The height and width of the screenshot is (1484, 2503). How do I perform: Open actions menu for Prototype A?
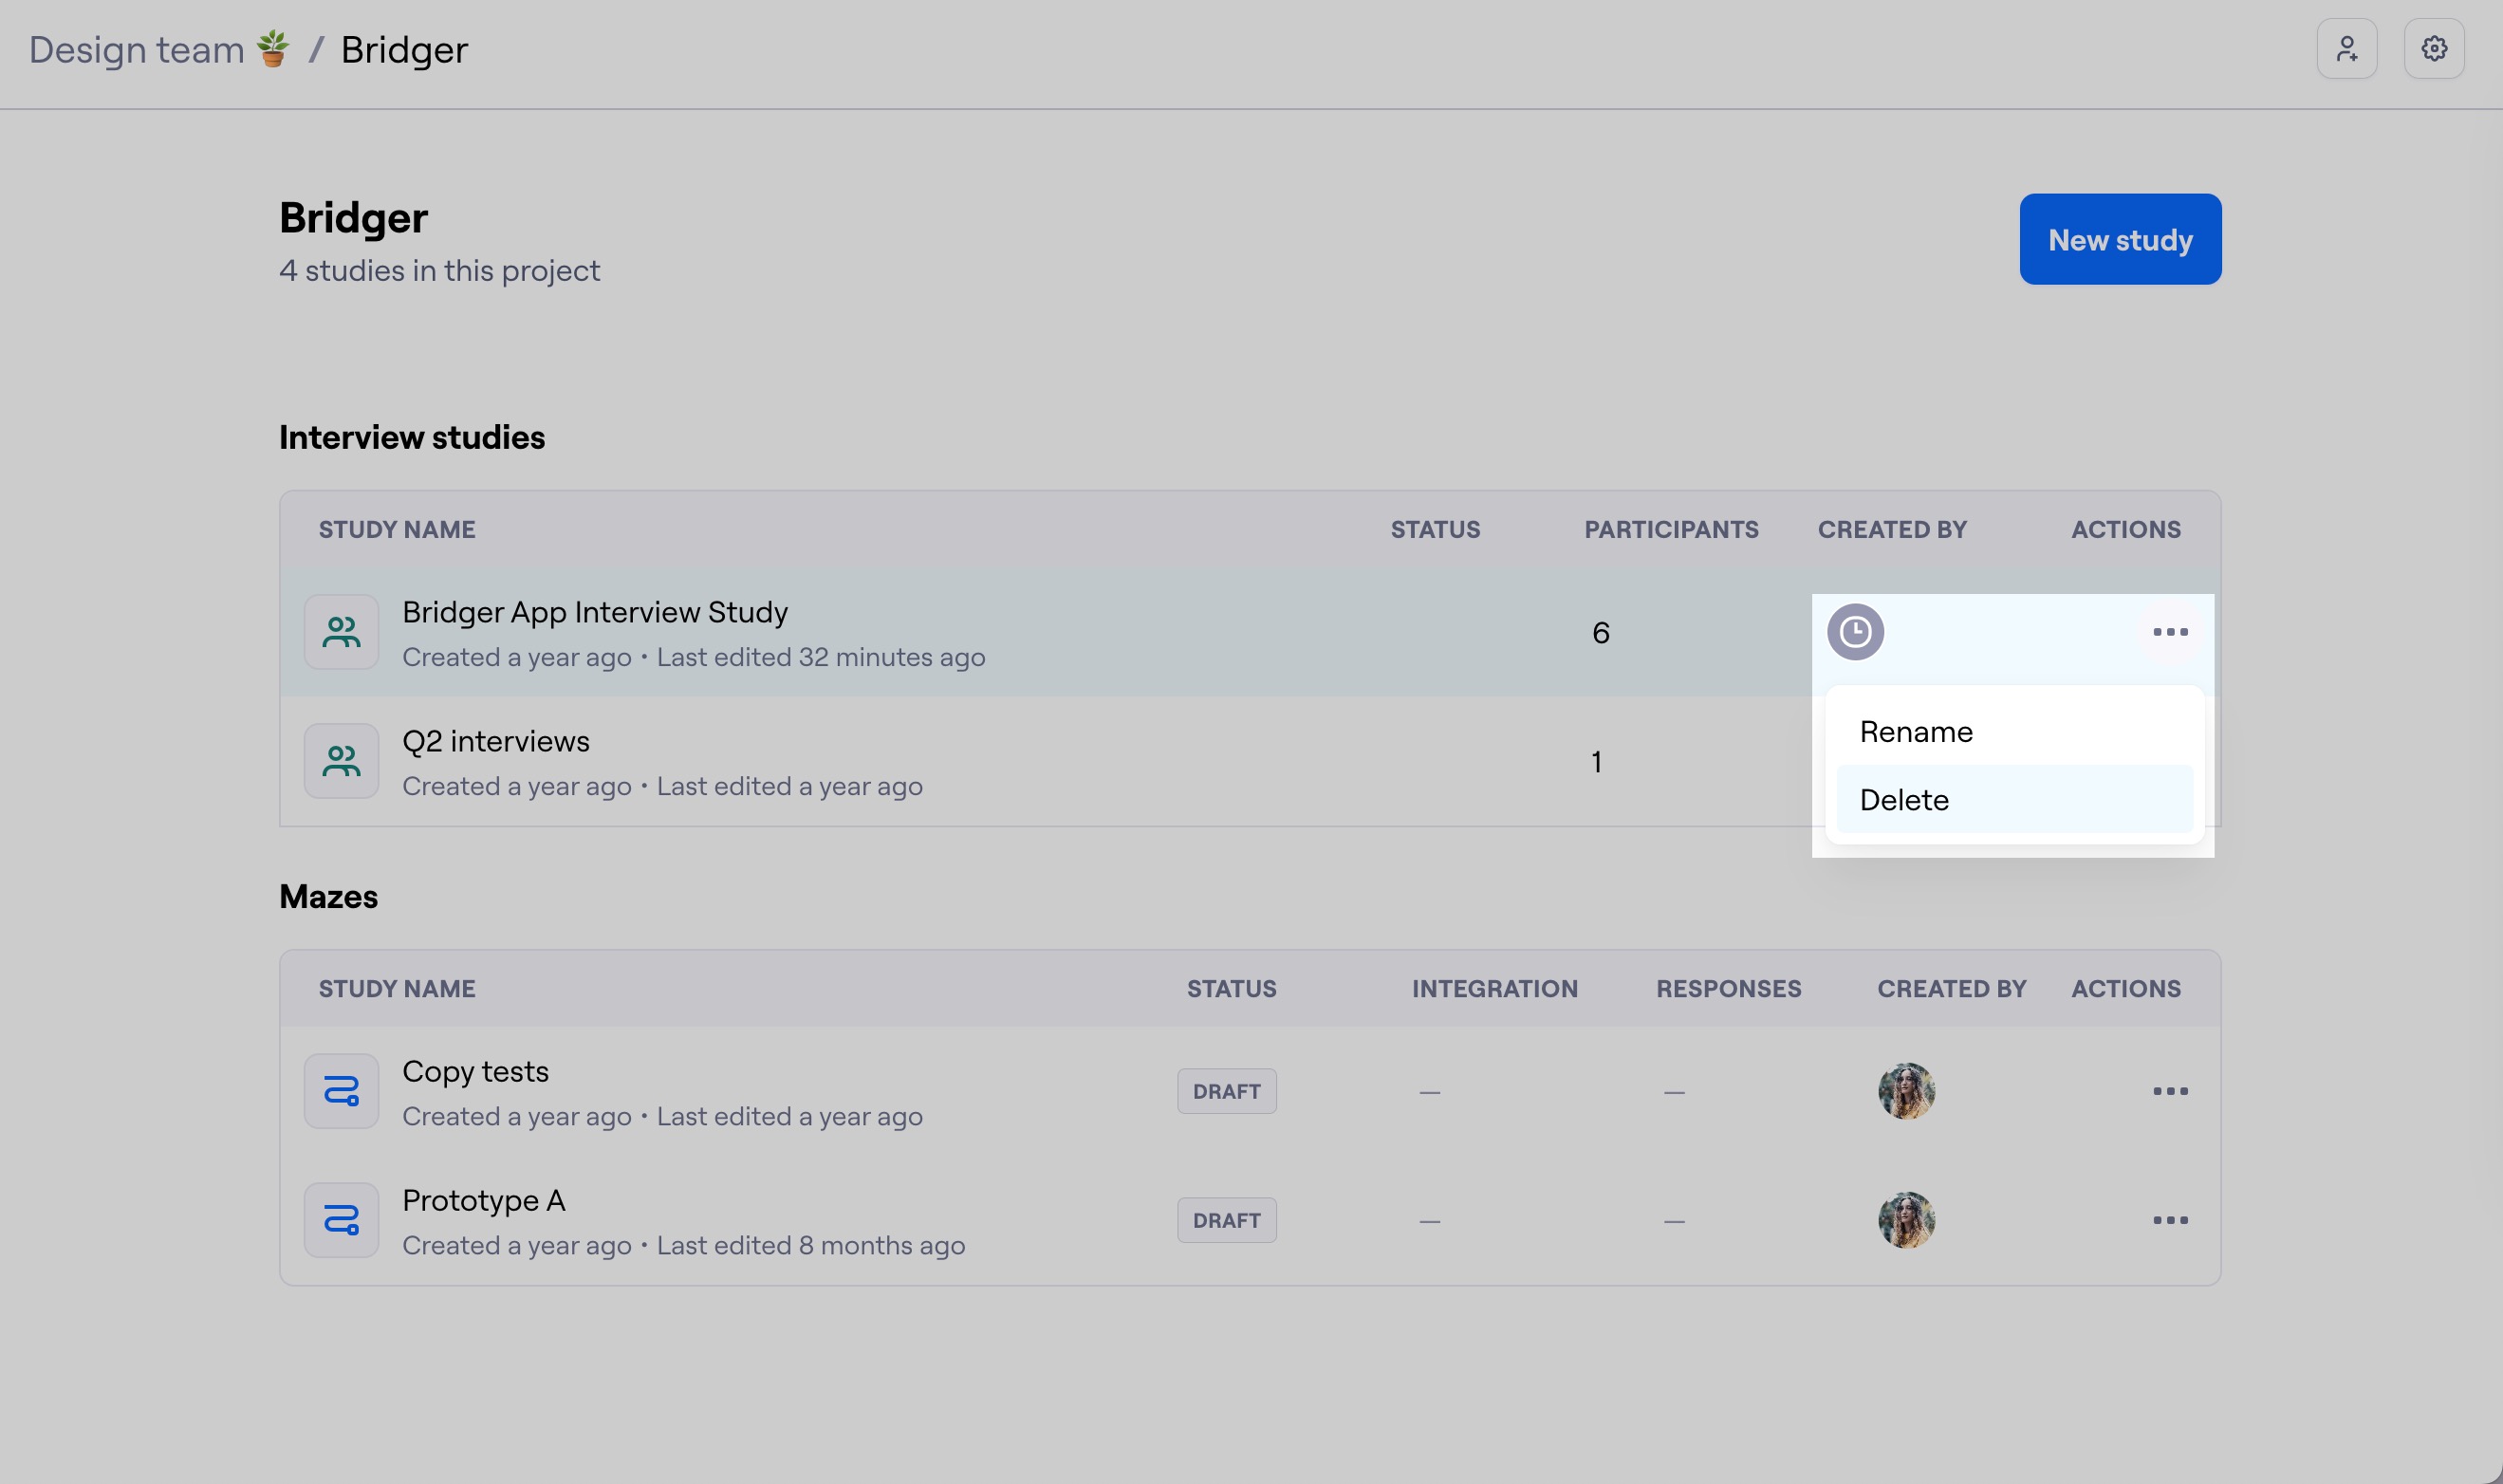coord(2170,1220)
